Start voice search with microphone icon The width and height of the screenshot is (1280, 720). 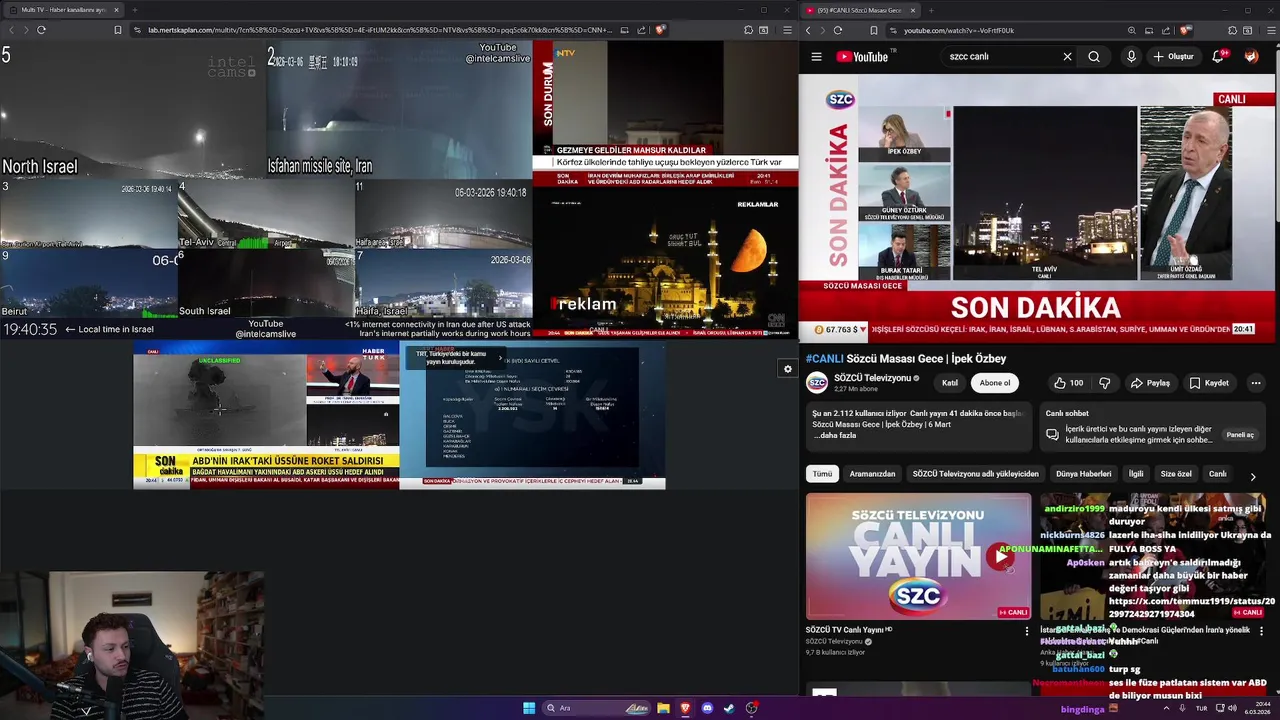[1131, 57]
